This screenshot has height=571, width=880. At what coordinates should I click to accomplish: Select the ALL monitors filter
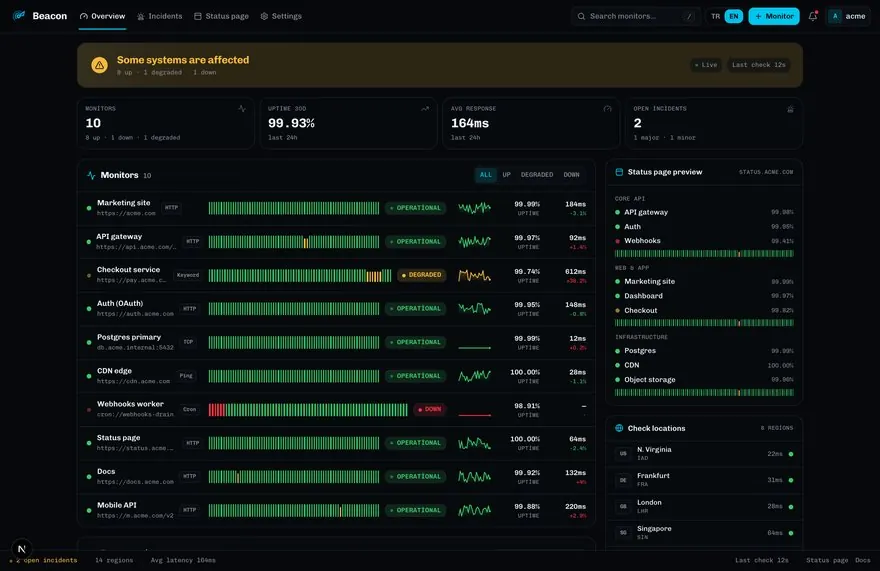click(x=485, y=175)
